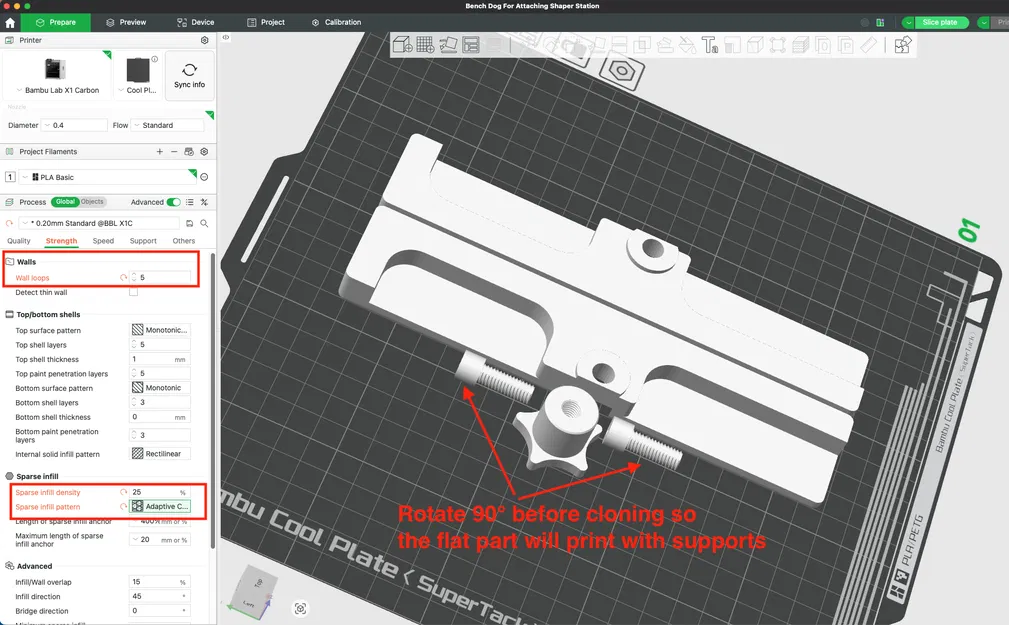
Task: Switch process scope to Global
Action: click(65, 202)
